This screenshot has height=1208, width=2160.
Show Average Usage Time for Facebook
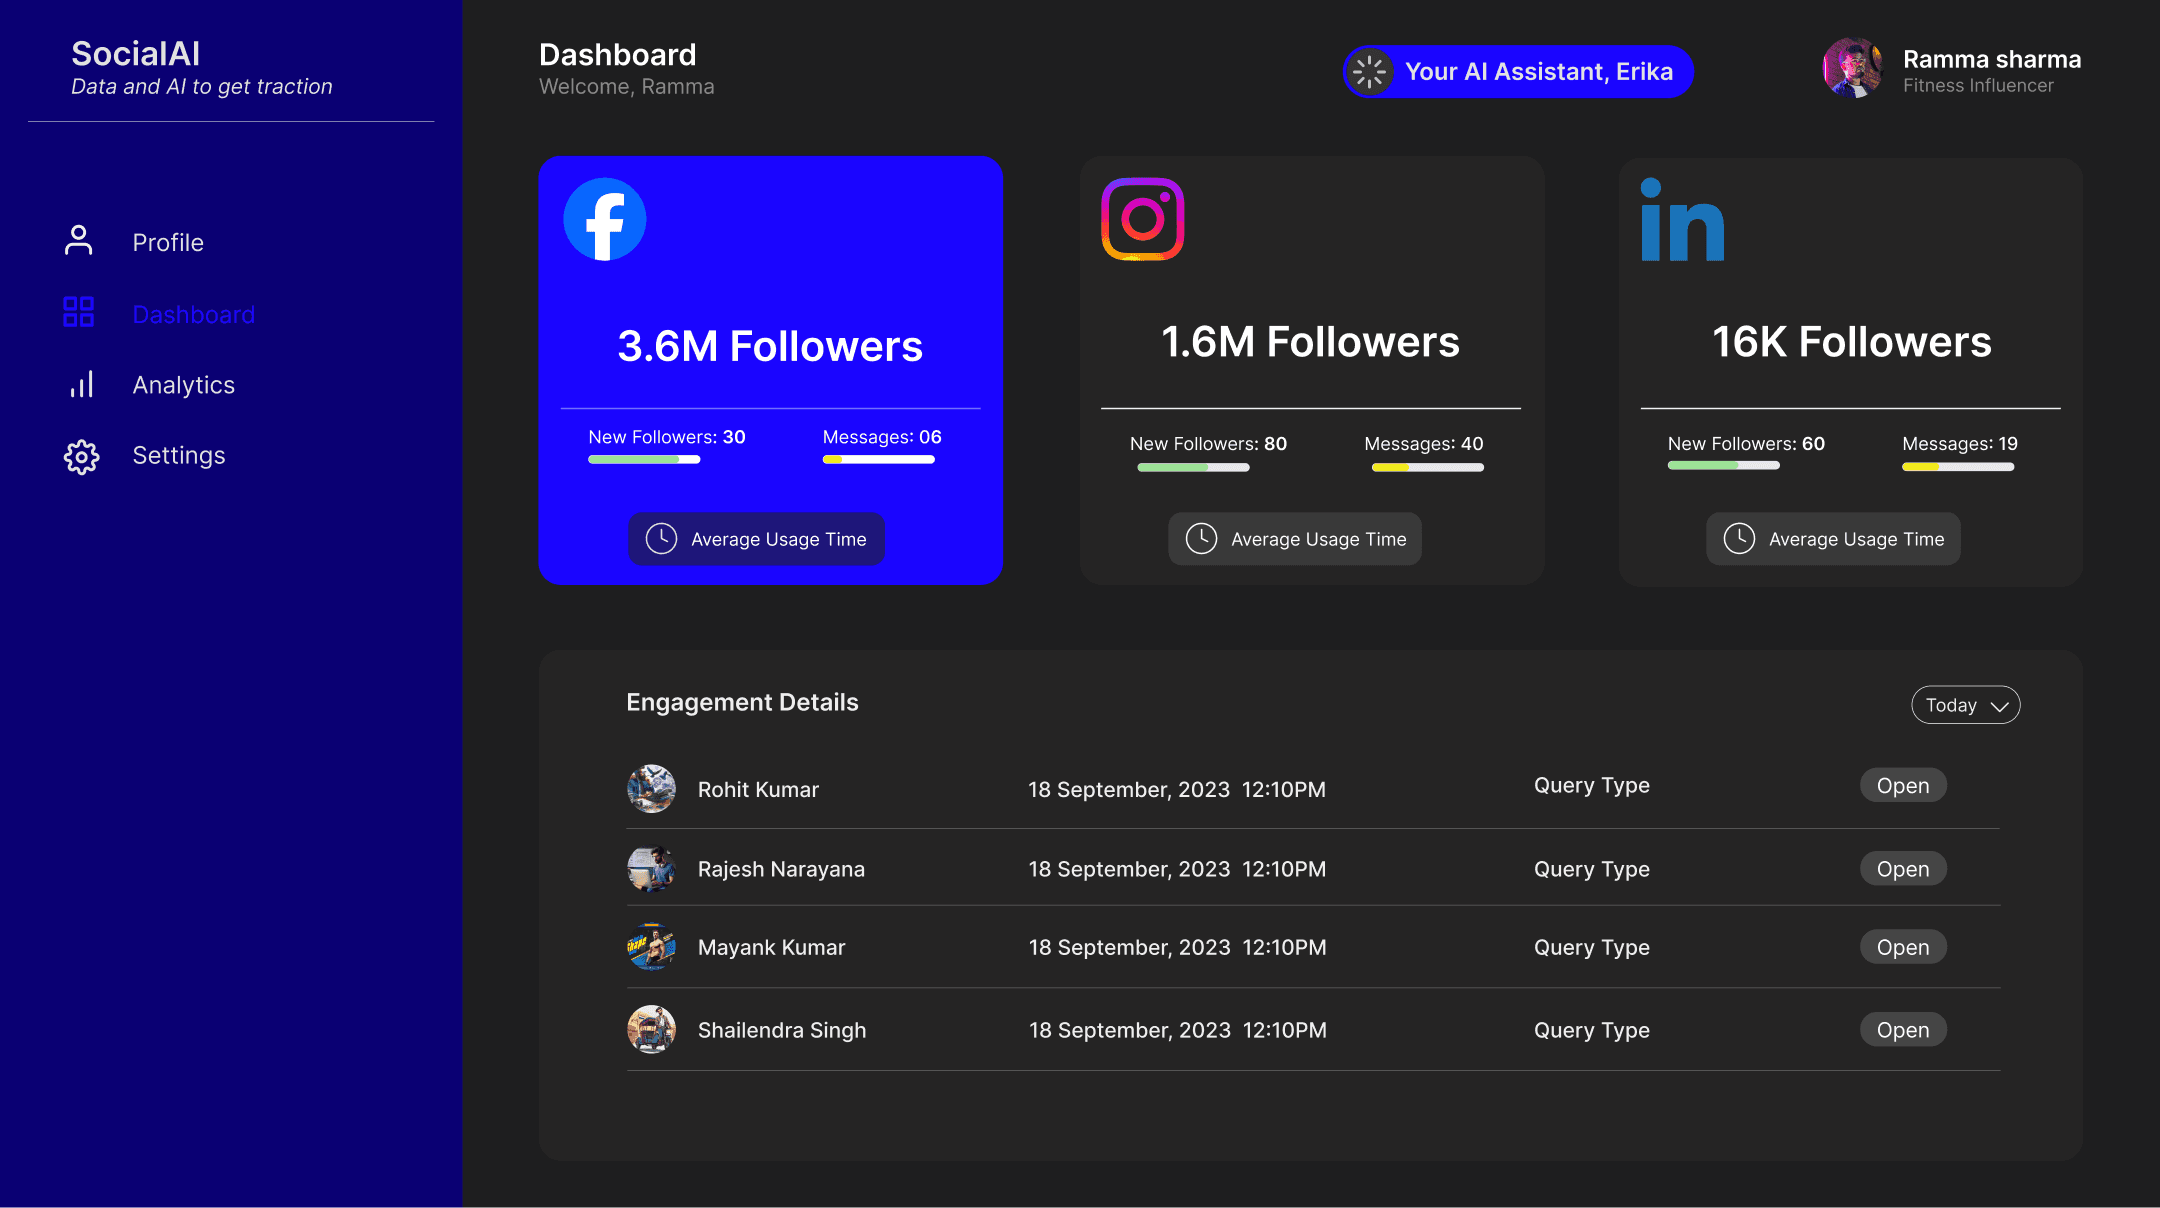point(757,539)
